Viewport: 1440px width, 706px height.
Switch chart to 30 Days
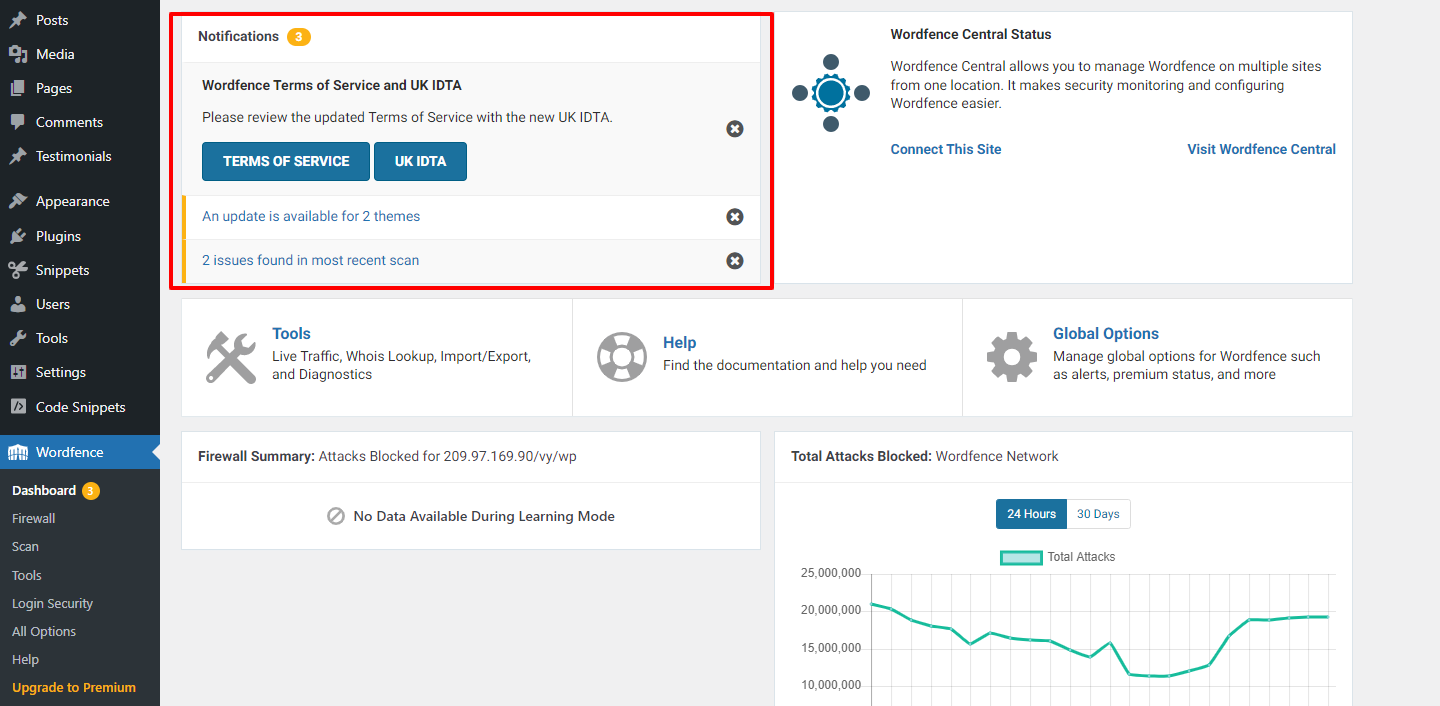click(1098, 514)
